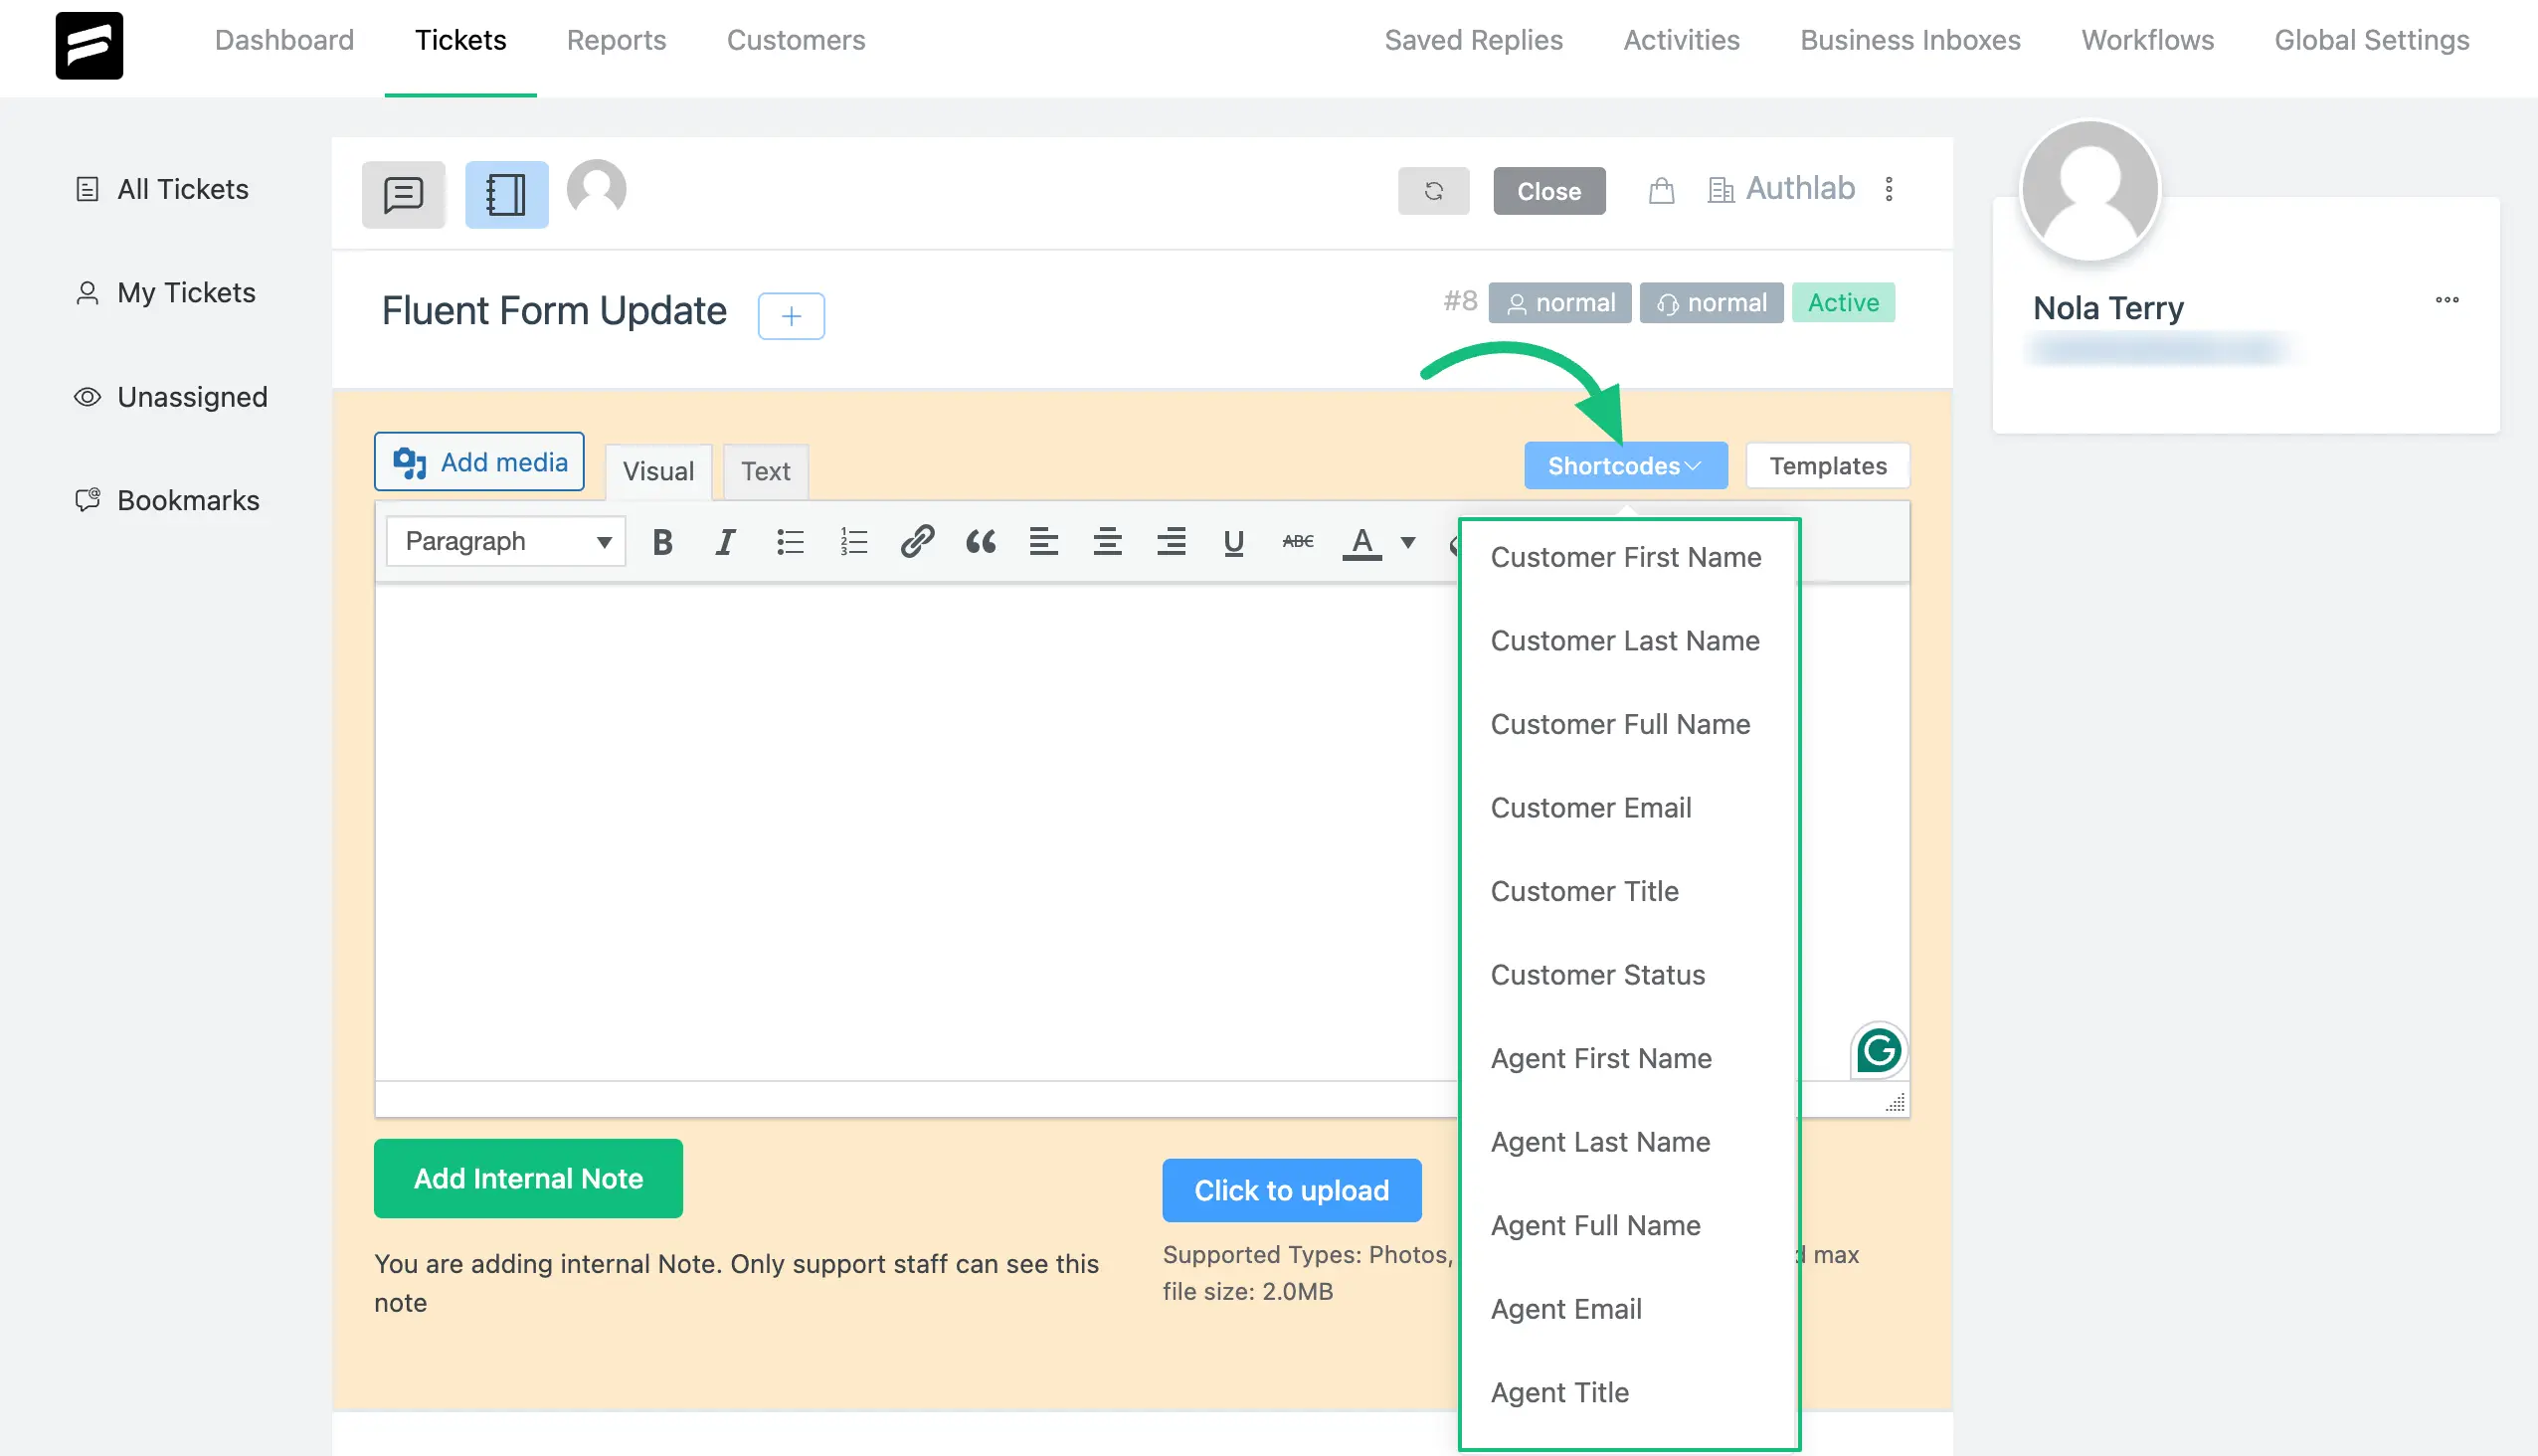This screenshot has width=2538, height=1456.
Task: Align text right
Action: tap(1171, 542)
